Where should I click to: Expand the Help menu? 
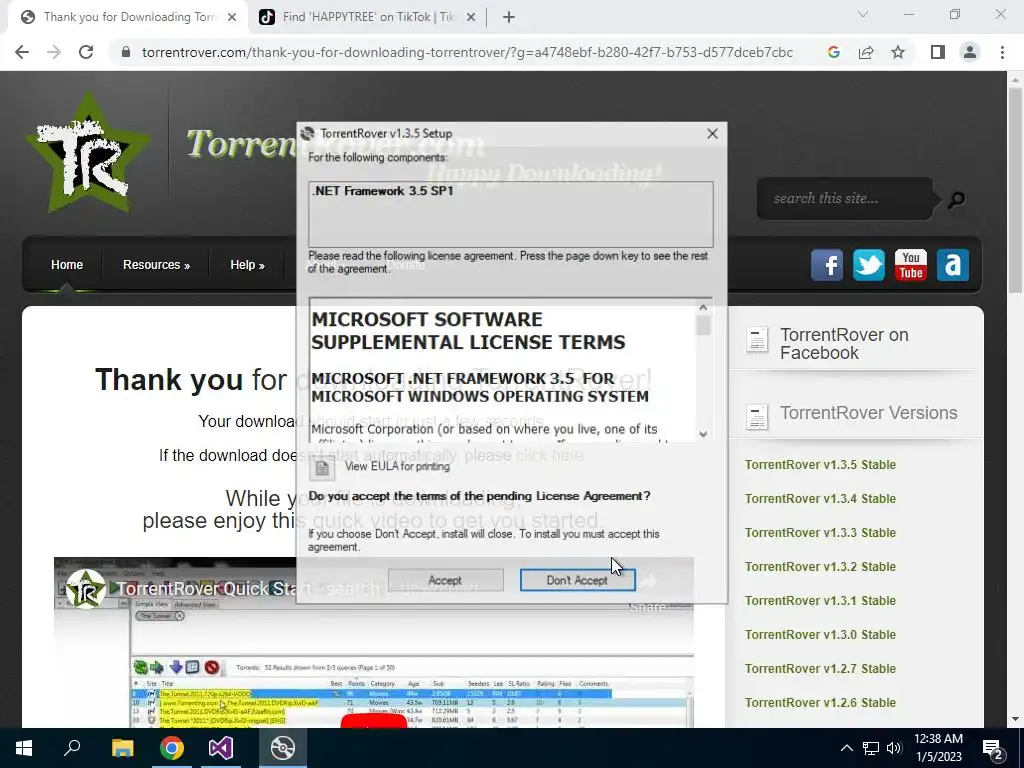[247, 264]
